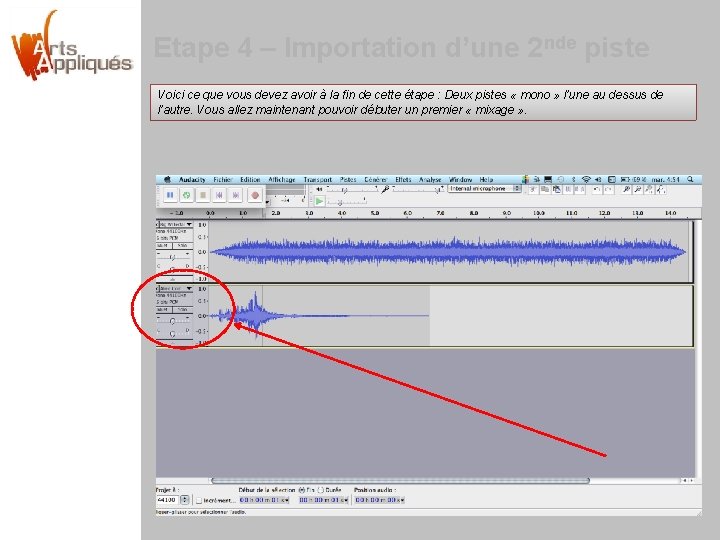The width and height of the screenshot is (720, 540).
Task: Open the Edition menu
Action: 250,180
